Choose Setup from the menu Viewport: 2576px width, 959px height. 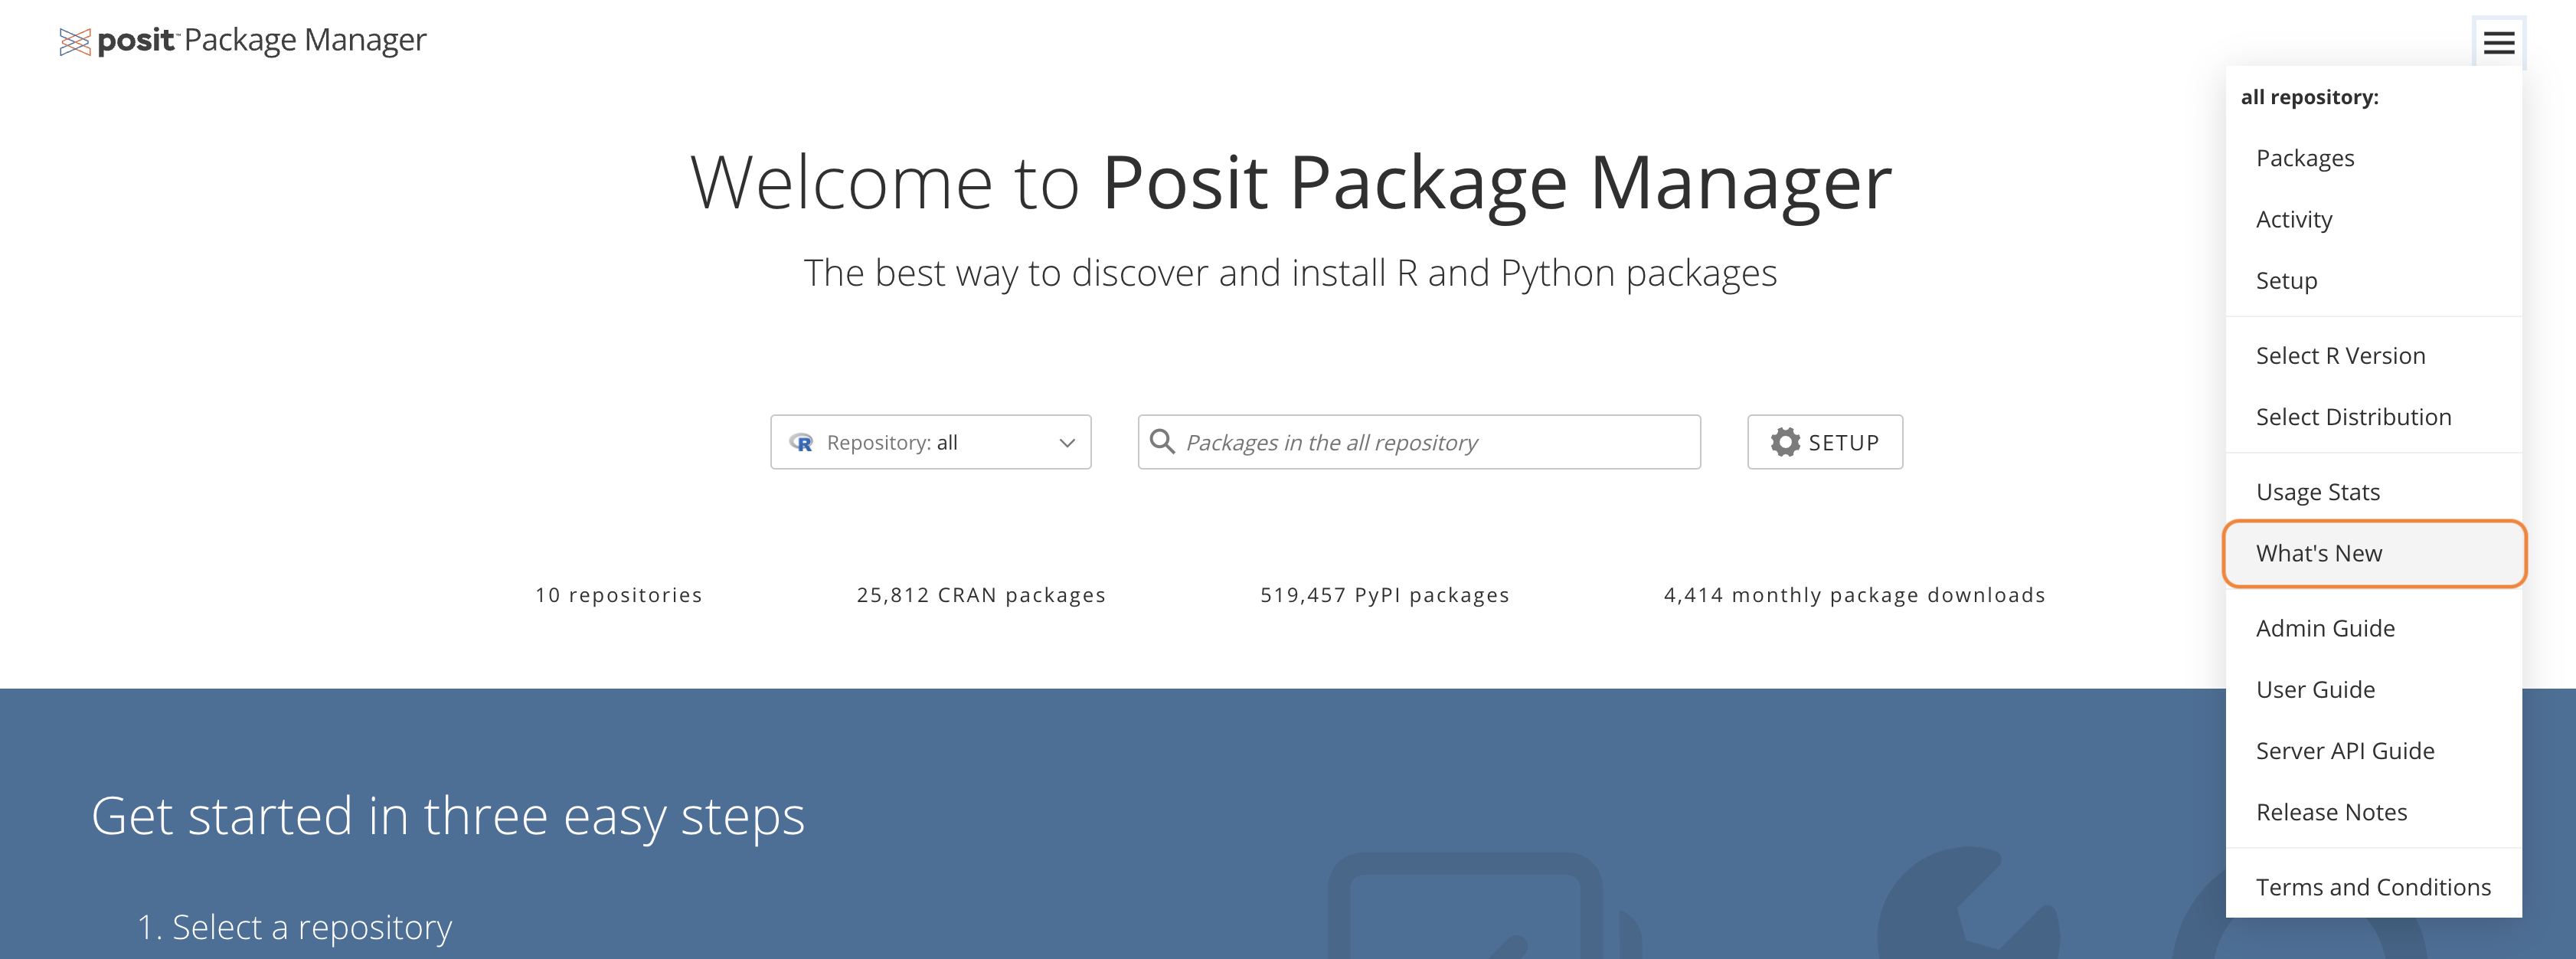(2286, 280)
